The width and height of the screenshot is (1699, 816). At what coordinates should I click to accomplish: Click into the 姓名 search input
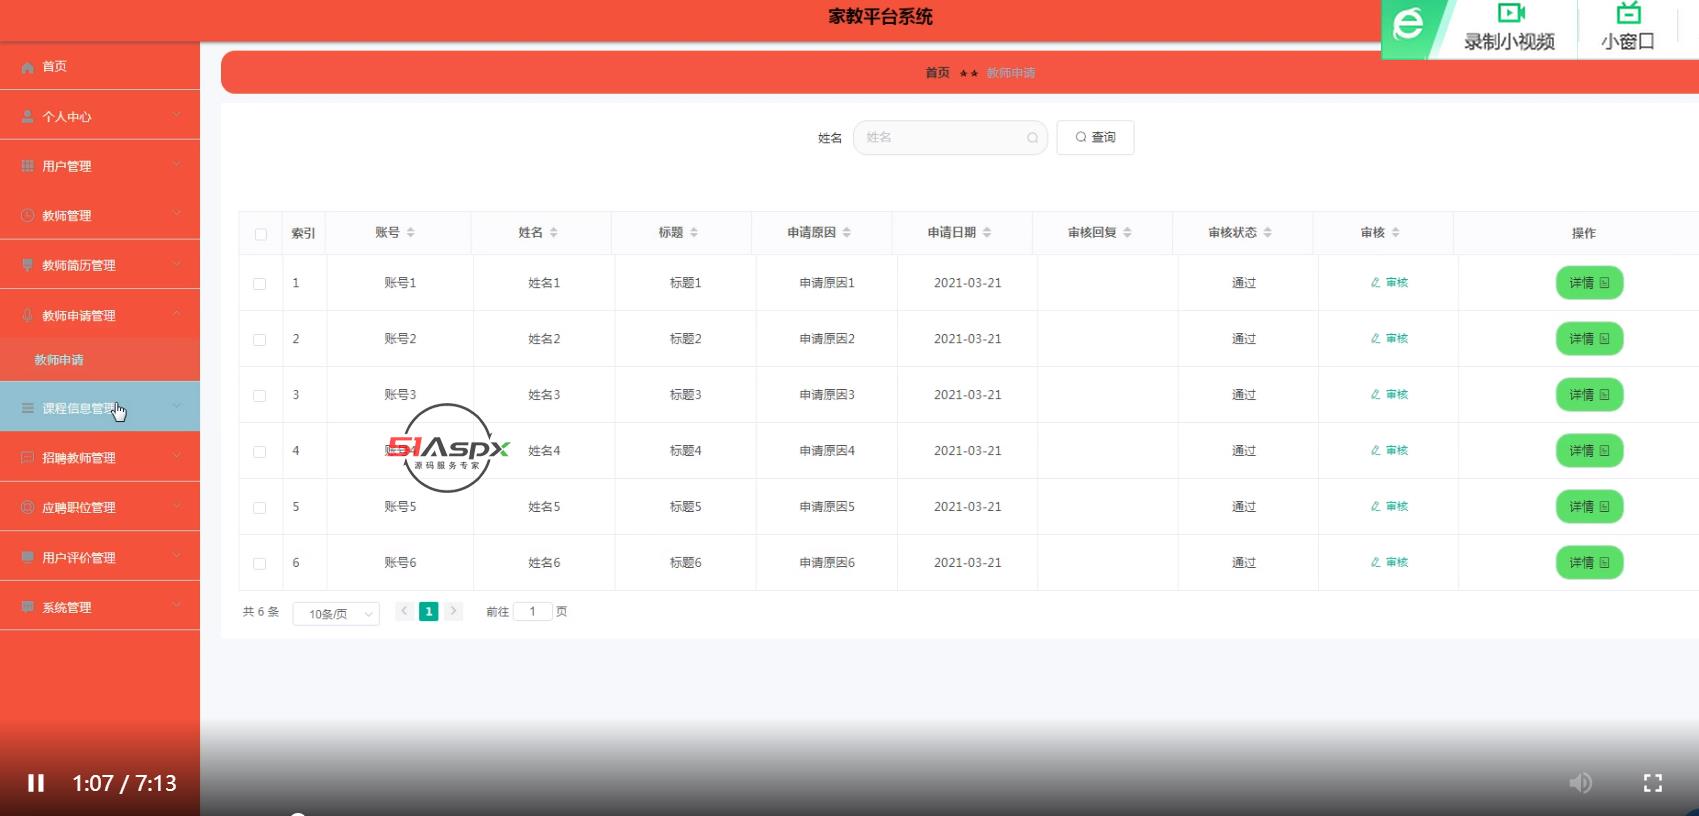(x=950, y=138)
